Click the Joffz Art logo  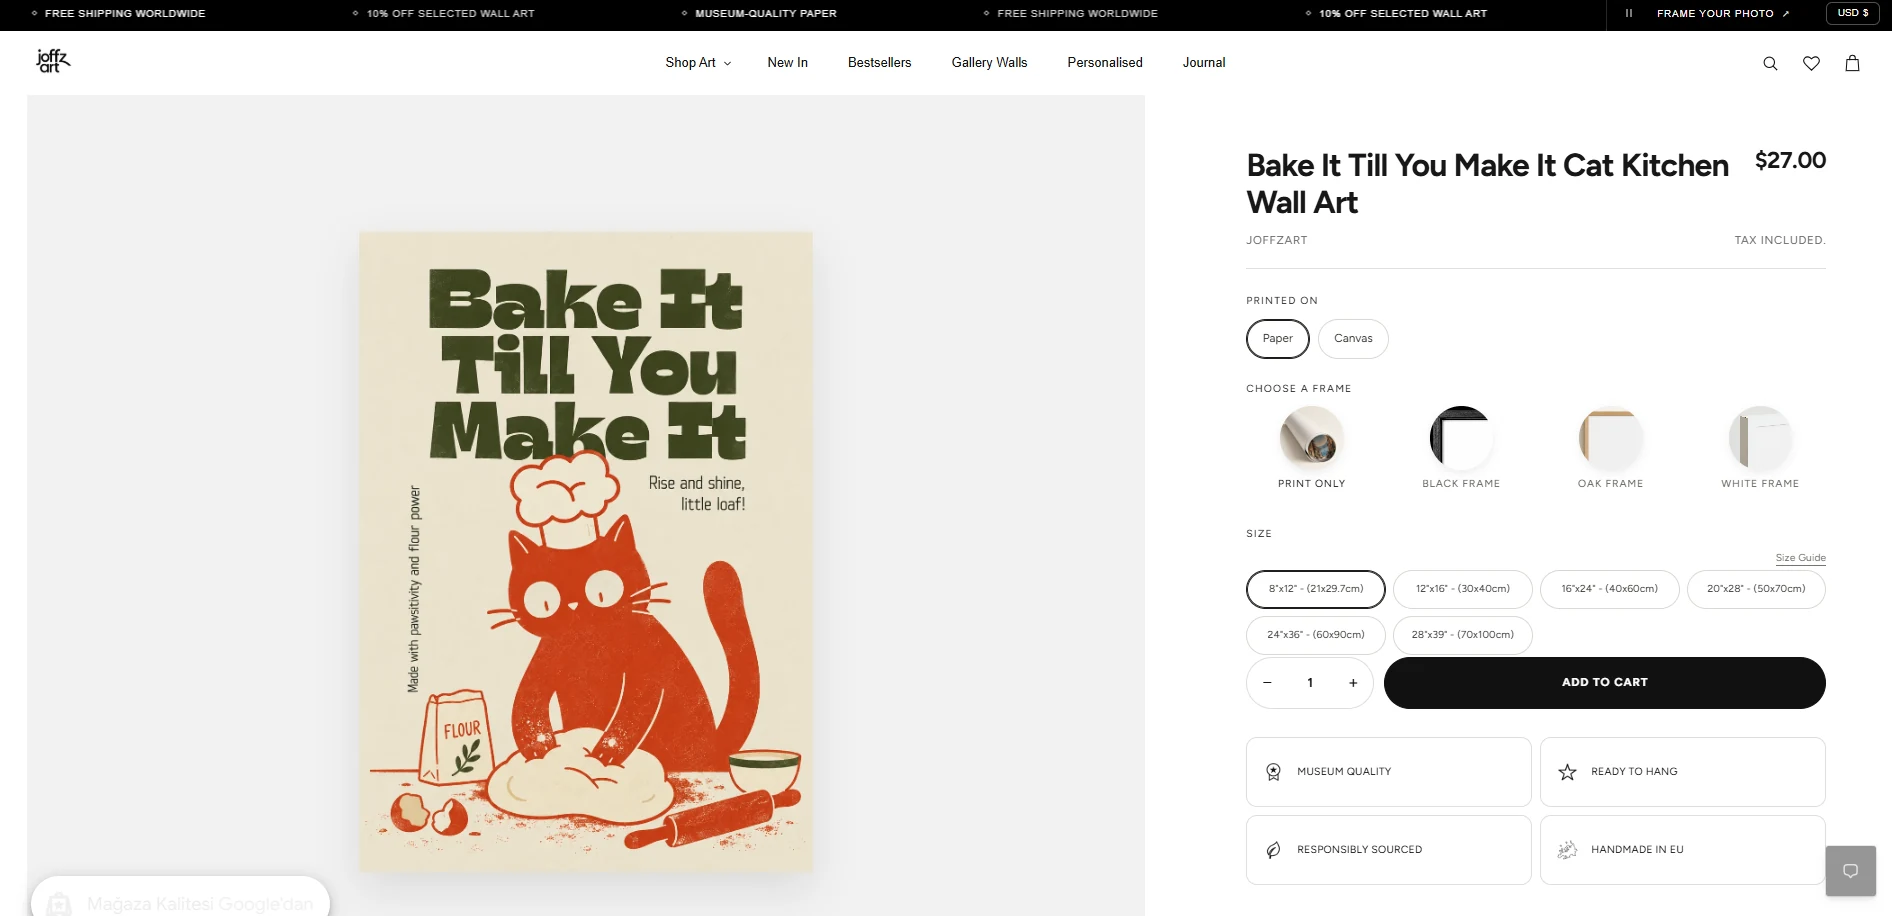[x=53, y=61]
